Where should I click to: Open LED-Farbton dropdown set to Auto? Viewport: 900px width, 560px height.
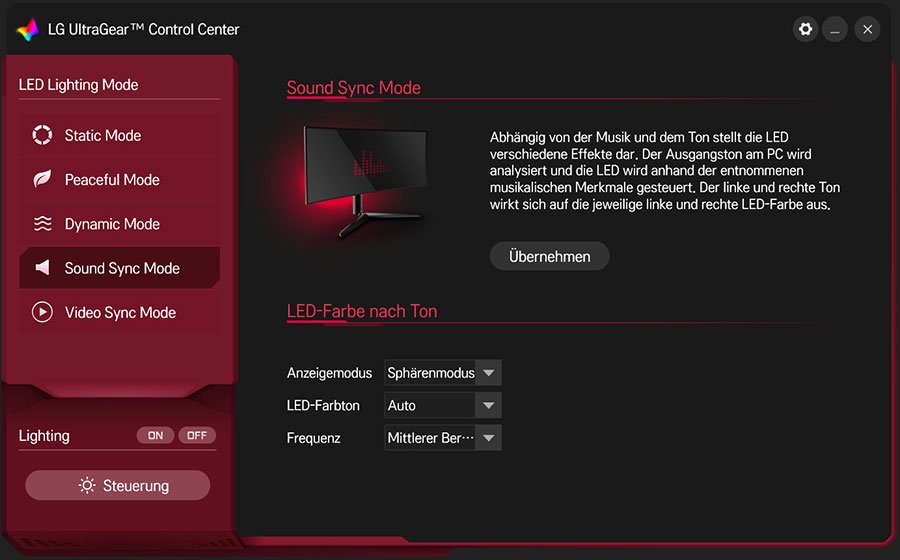click(x=443, y=405)
